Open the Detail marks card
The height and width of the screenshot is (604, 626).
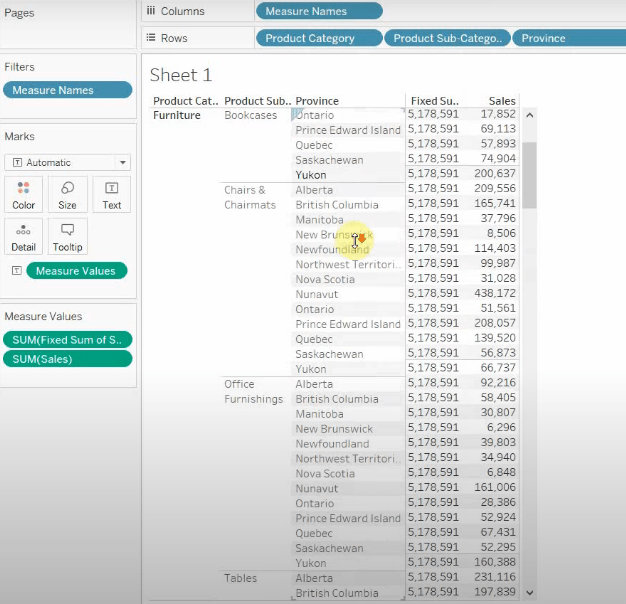[x=24, y=236]
